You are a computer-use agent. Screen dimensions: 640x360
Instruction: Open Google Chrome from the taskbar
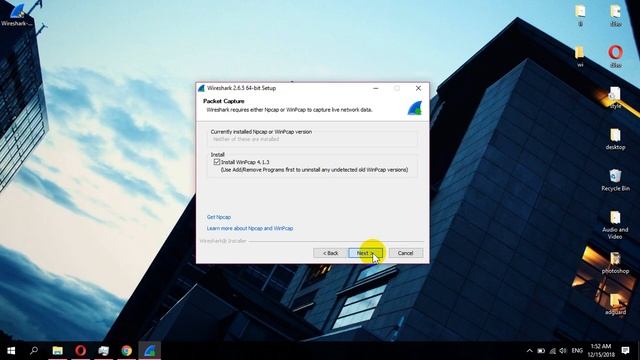click(127, 351)
